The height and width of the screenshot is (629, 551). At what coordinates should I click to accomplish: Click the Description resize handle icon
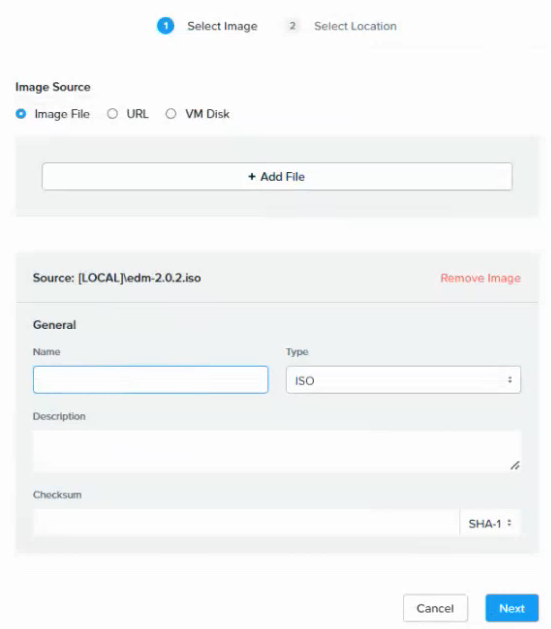click(x=515, y=465)
